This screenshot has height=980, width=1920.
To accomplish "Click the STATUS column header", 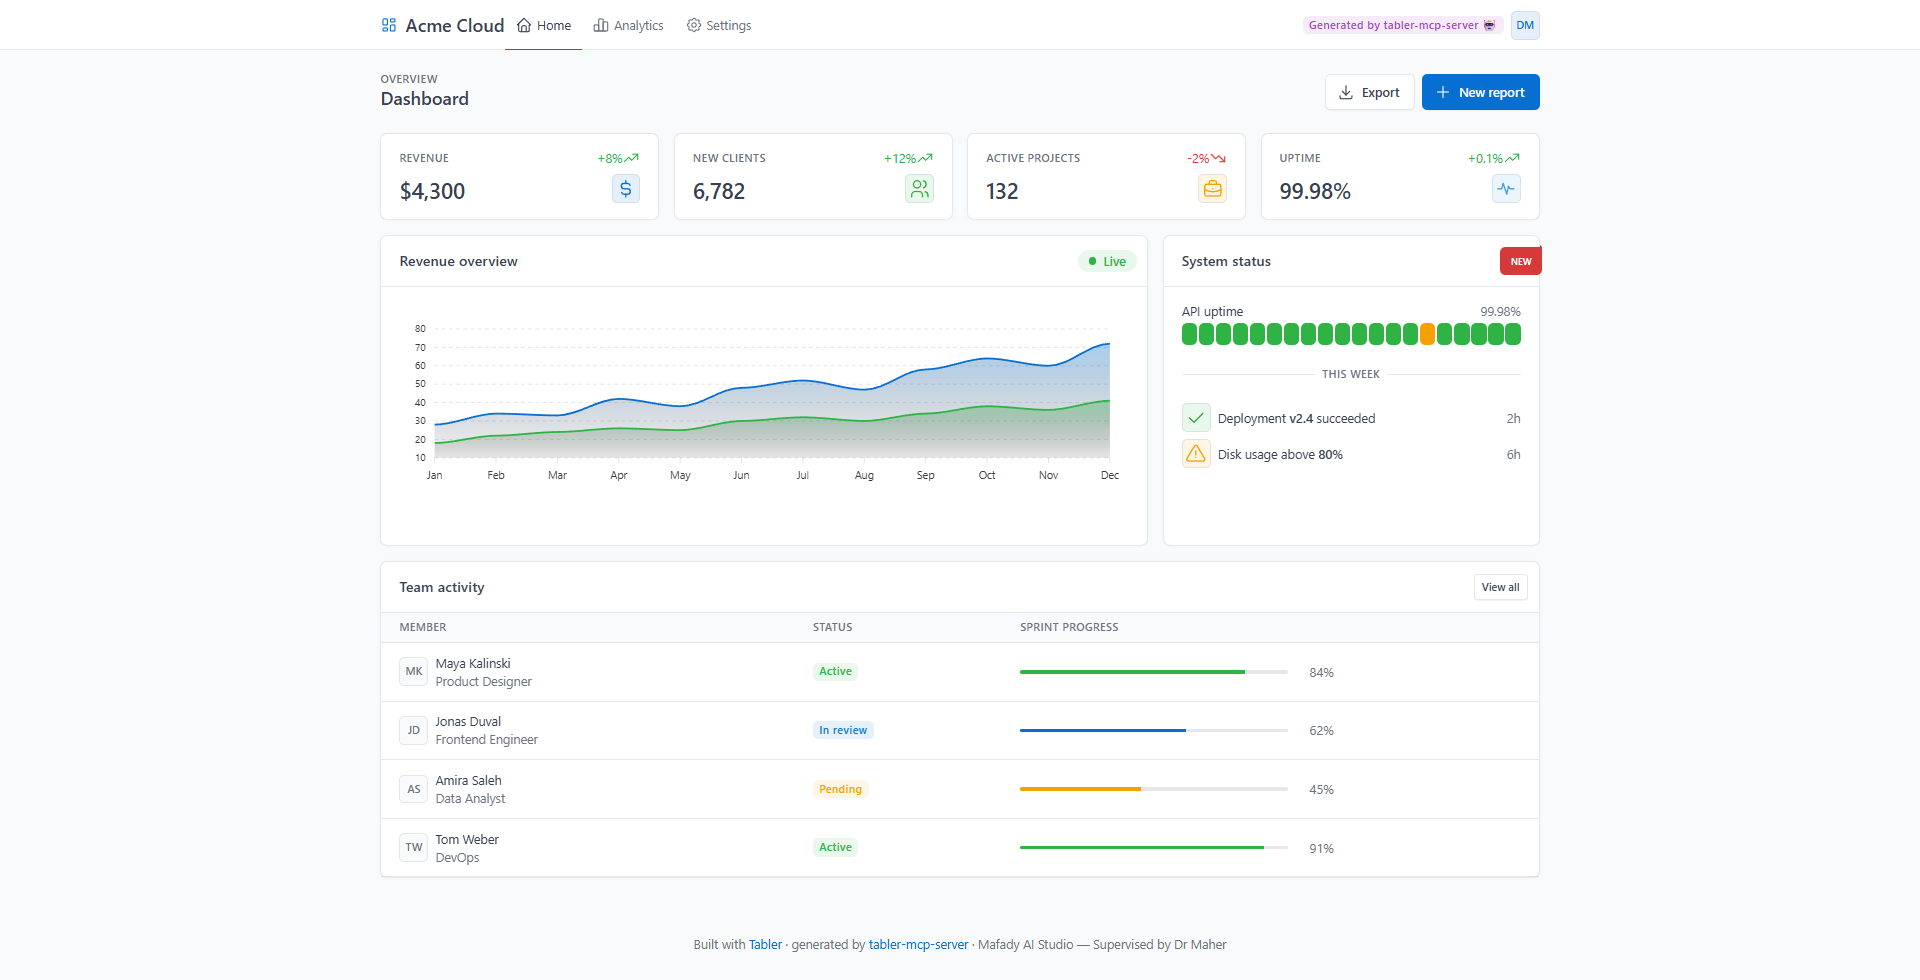I will [x=832, y=627].
